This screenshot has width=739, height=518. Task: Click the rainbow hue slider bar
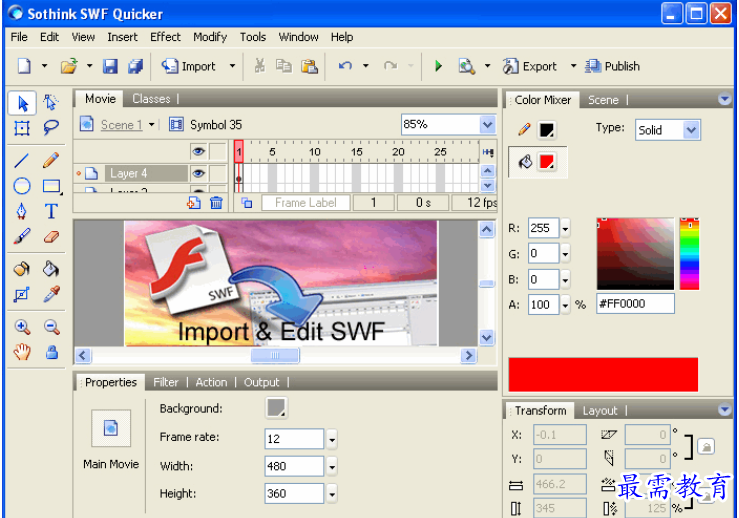pos(690,254)
